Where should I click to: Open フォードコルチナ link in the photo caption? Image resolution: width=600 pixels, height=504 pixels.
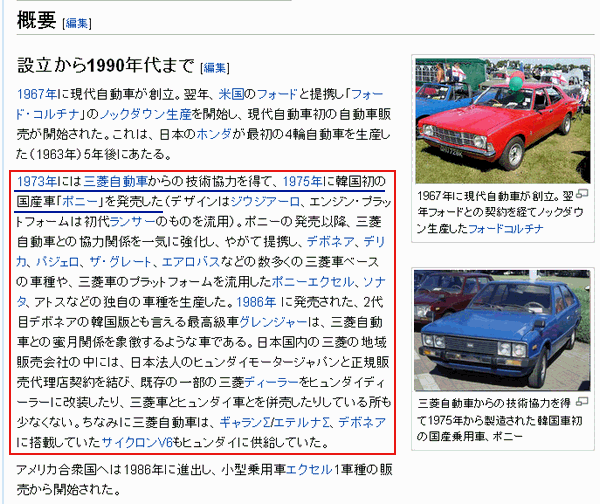525,228
